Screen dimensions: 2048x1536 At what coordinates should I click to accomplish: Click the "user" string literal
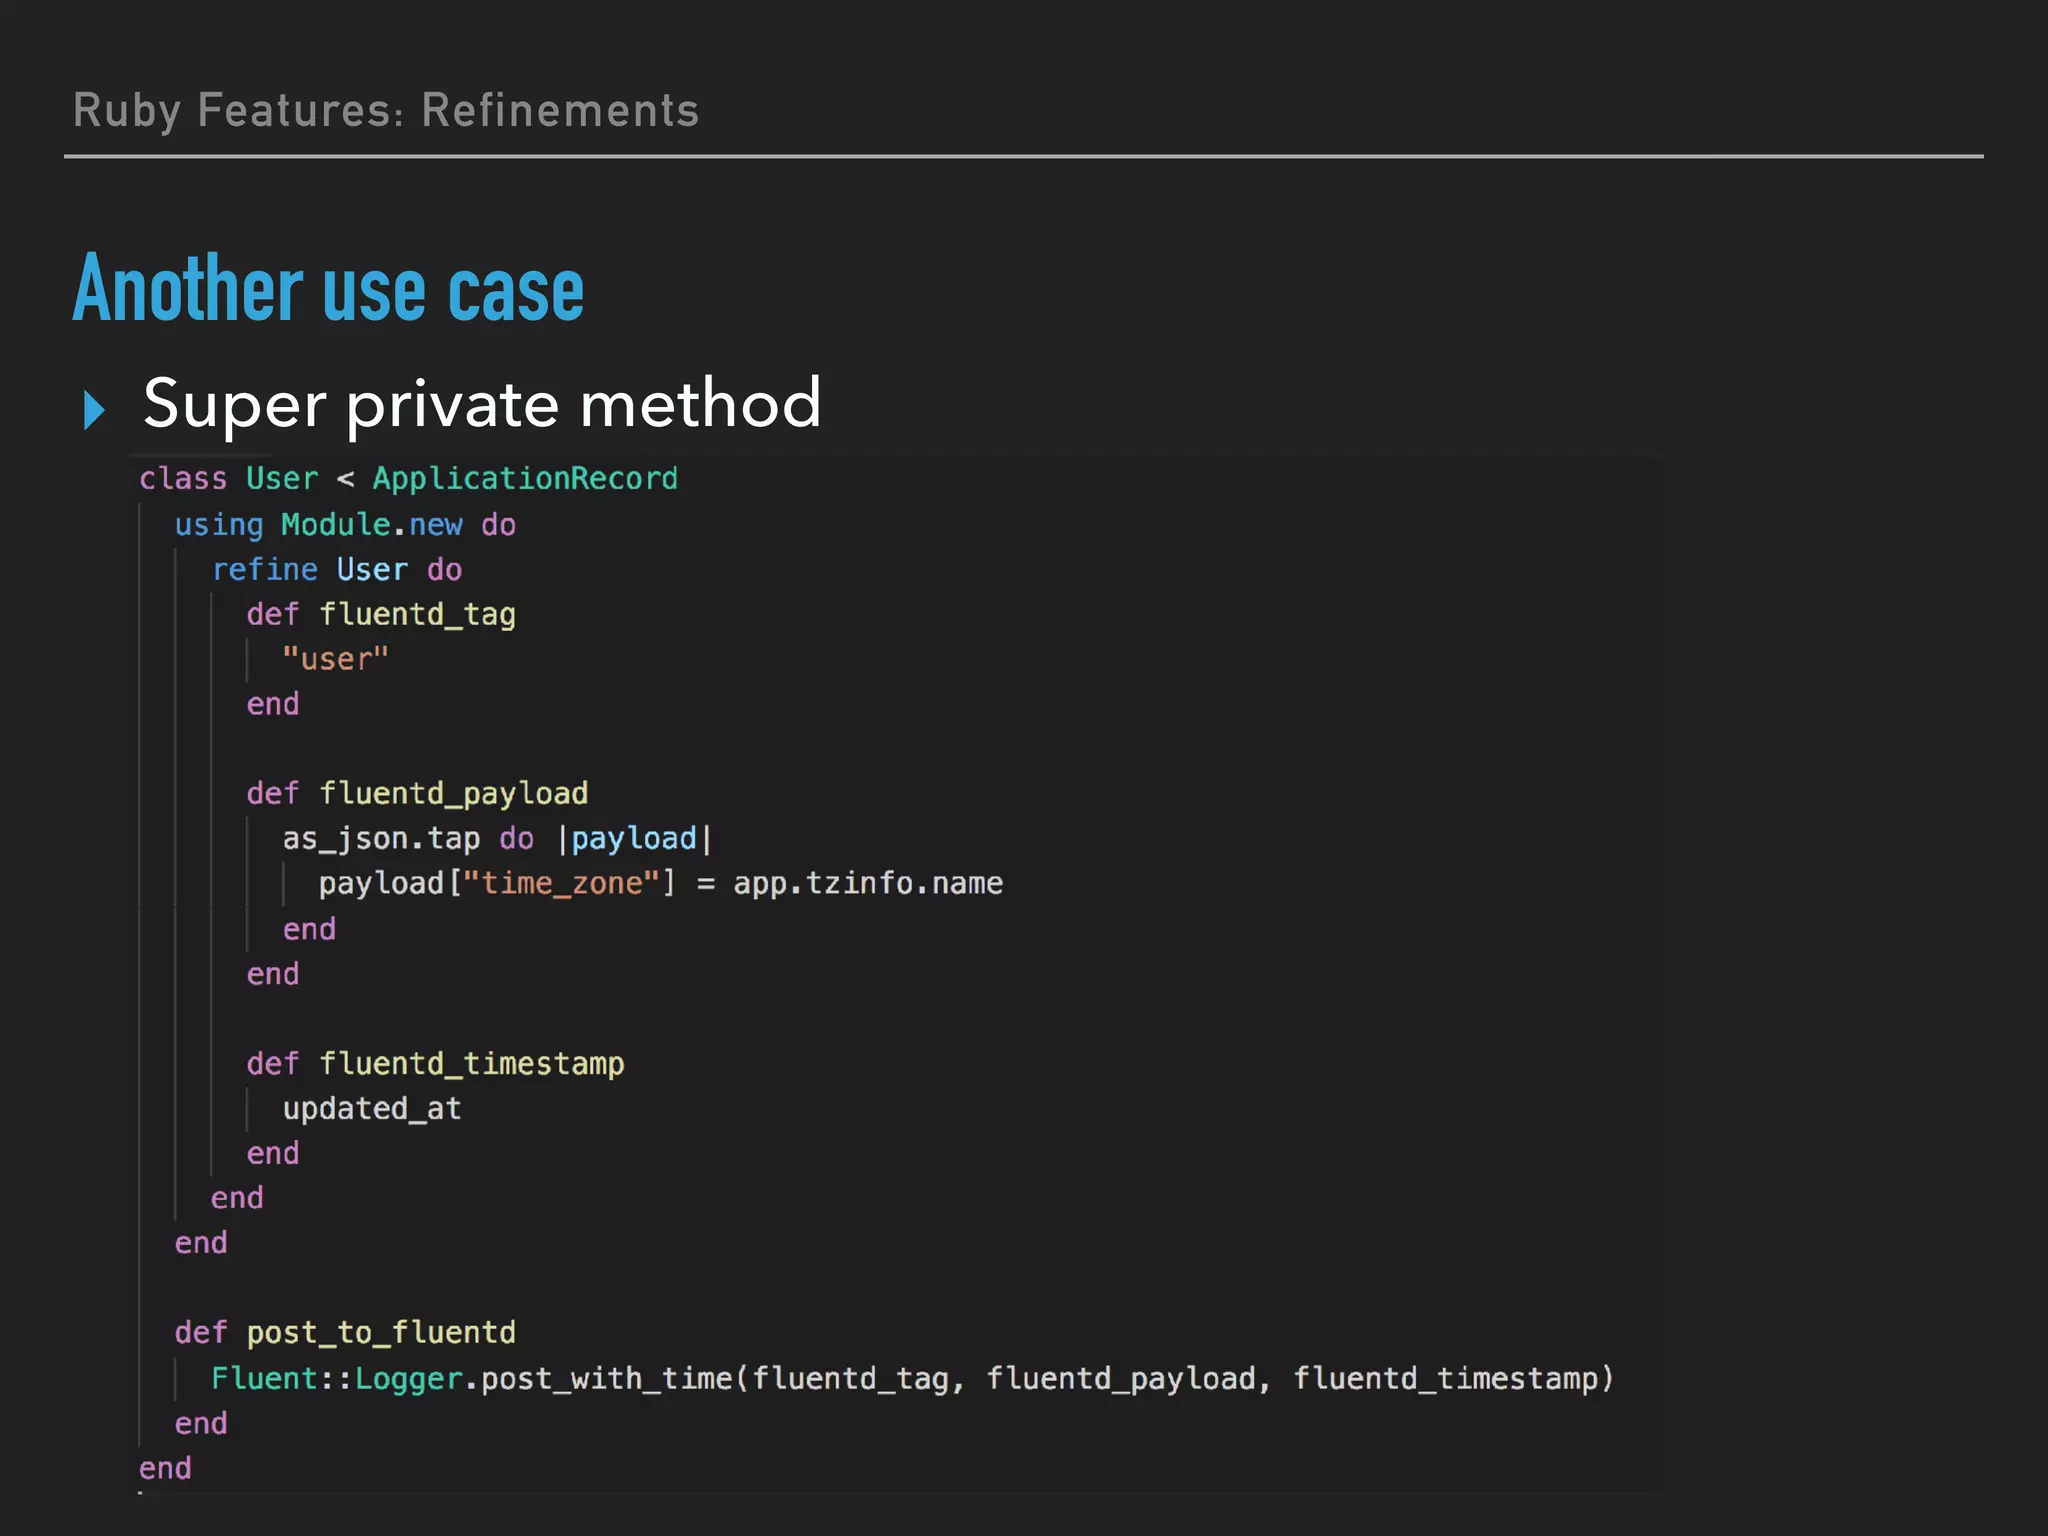coord(335,659)
